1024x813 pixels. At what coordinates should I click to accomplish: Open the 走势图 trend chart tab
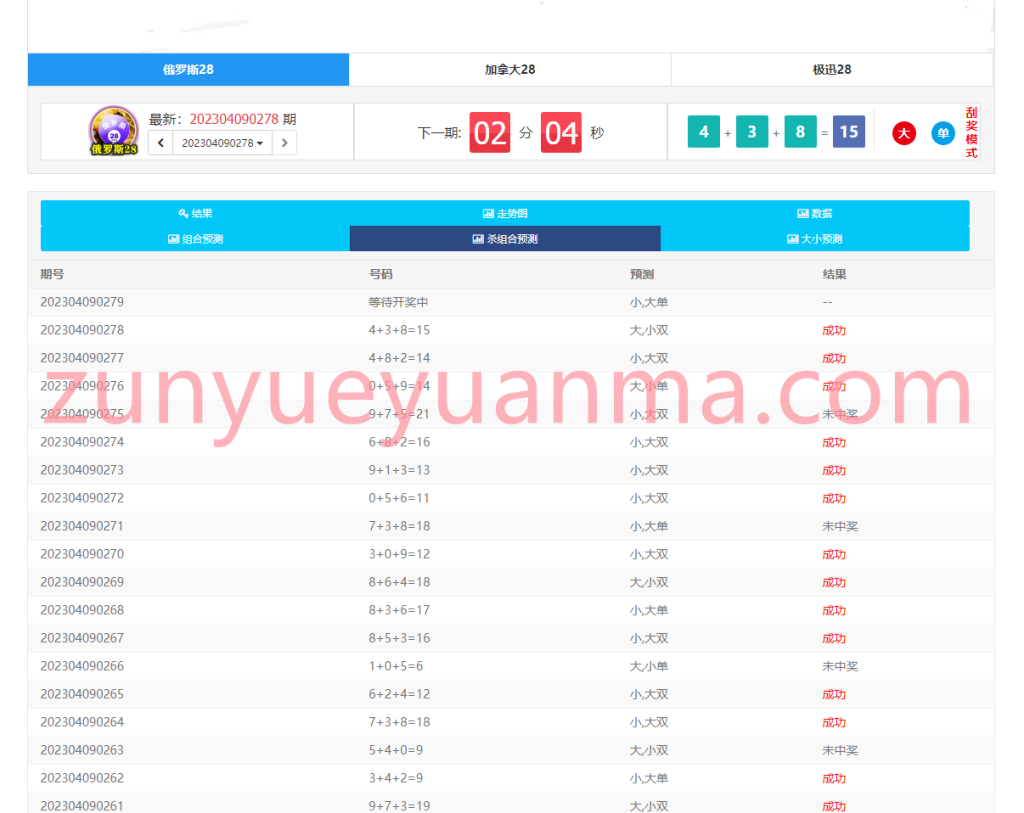pos(505,214)
